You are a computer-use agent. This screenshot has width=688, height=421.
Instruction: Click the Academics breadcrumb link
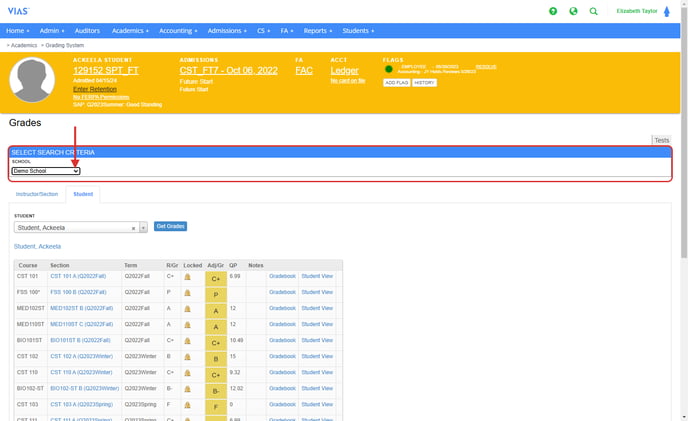pos(24,45)
